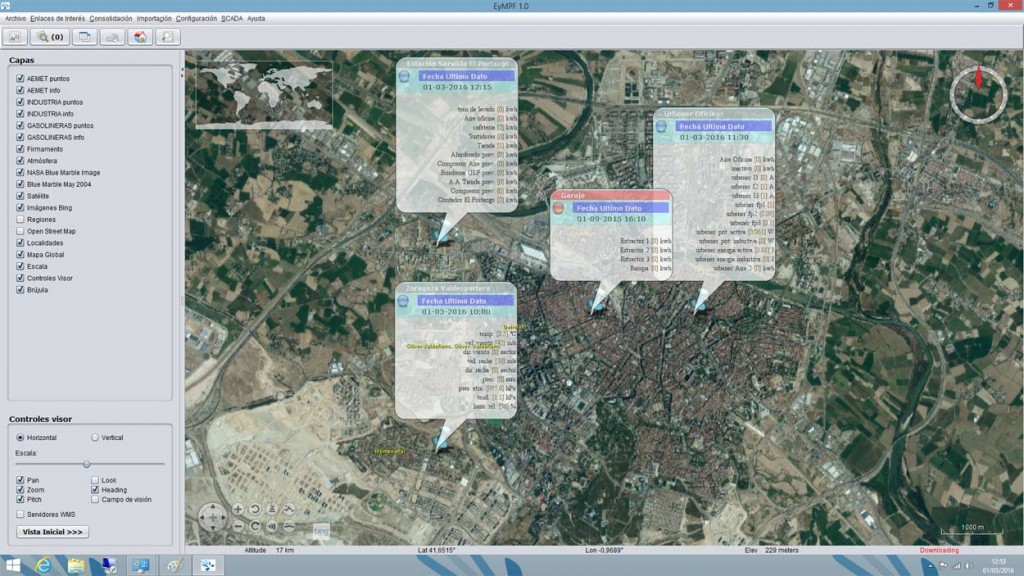Enable the Look control checkbox
The height and width of the screenshot is (576, 1024).
pyautogui.click(x=95, y=480)
